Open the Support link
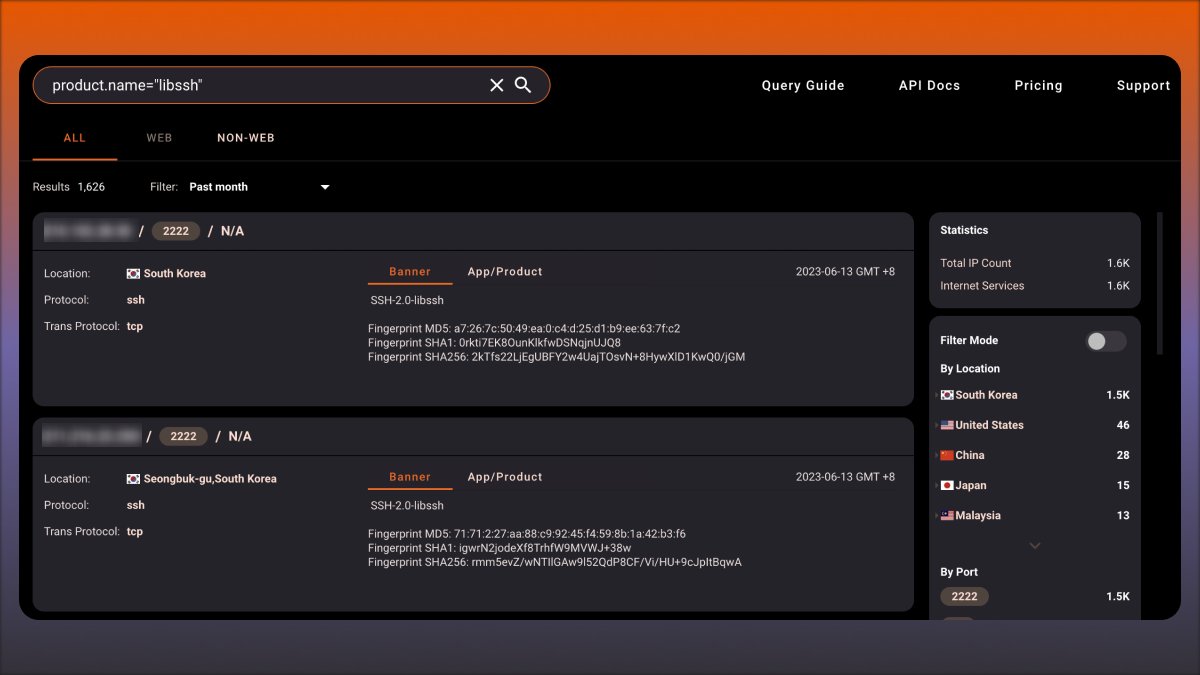Viewport: 1200px width, 675px height. tap(1143, 86)
